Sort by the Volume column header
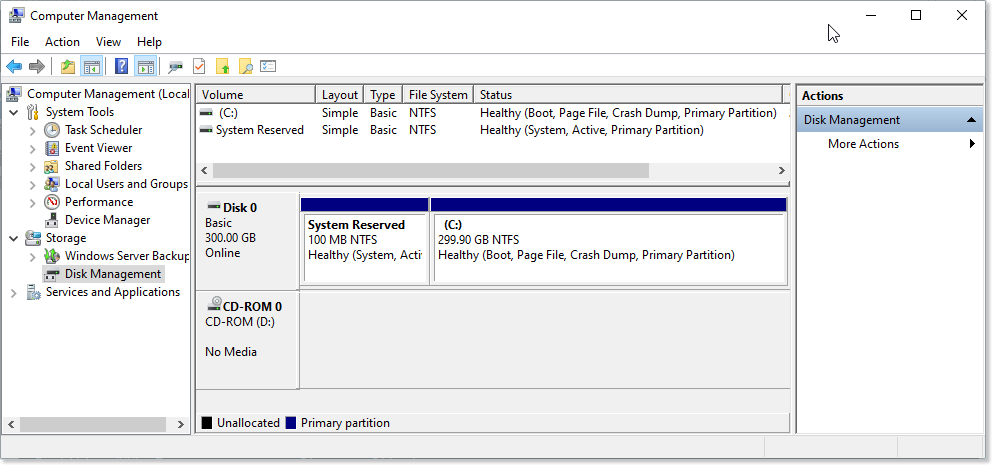Viewport: 992px width, 465px height. [256, 95]
